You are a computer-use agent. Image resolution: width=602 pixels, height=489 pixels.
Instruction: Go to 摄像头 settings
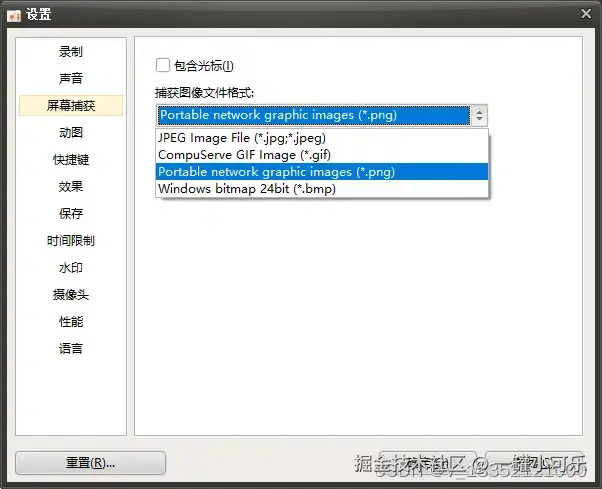(71, 294)
